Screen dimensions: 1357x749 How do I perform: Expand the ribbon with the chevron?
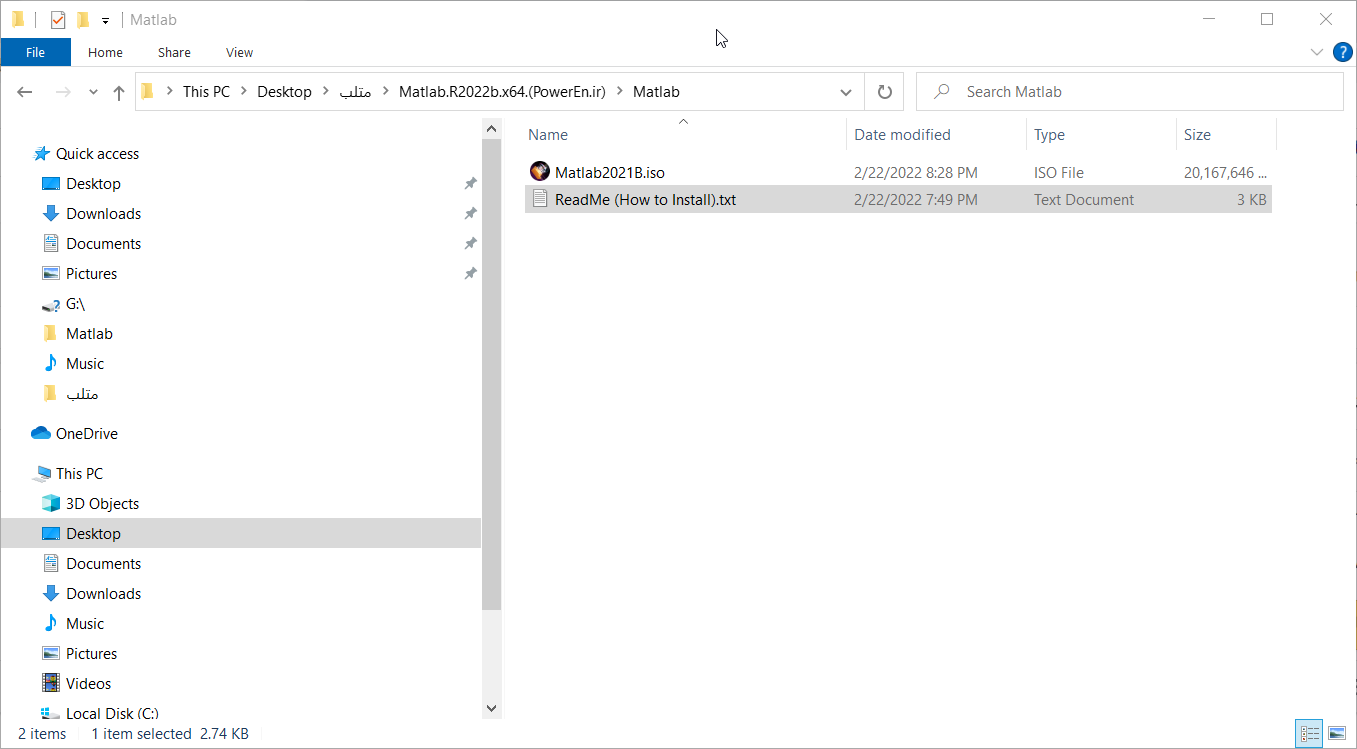pos(1317,52)
